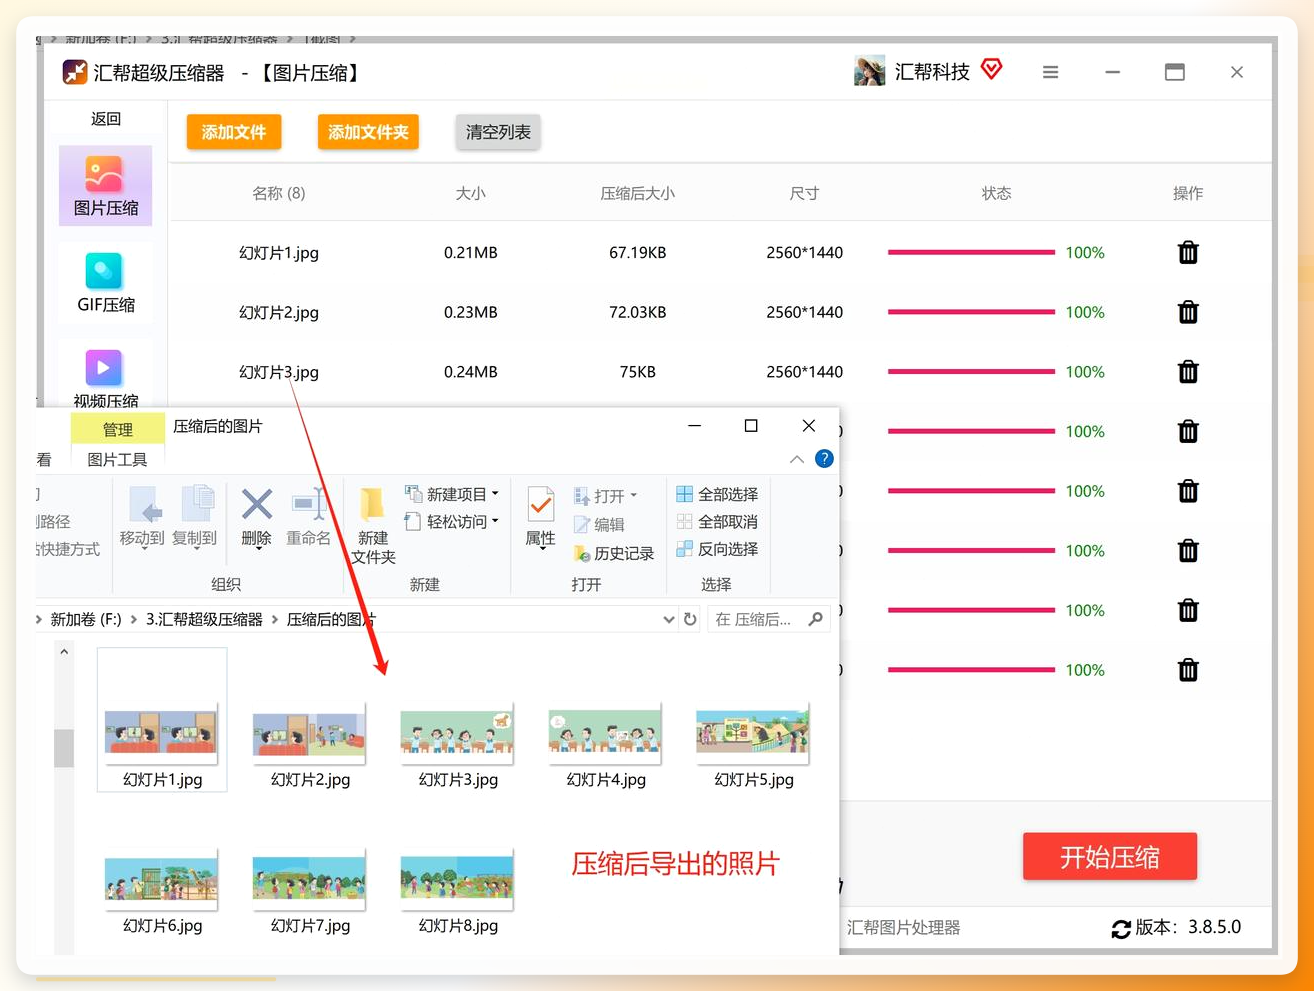This screenshot has width=1314, height=991.
Task: Expand the 新建项目 dropdown
Action: tap(495, 494)
